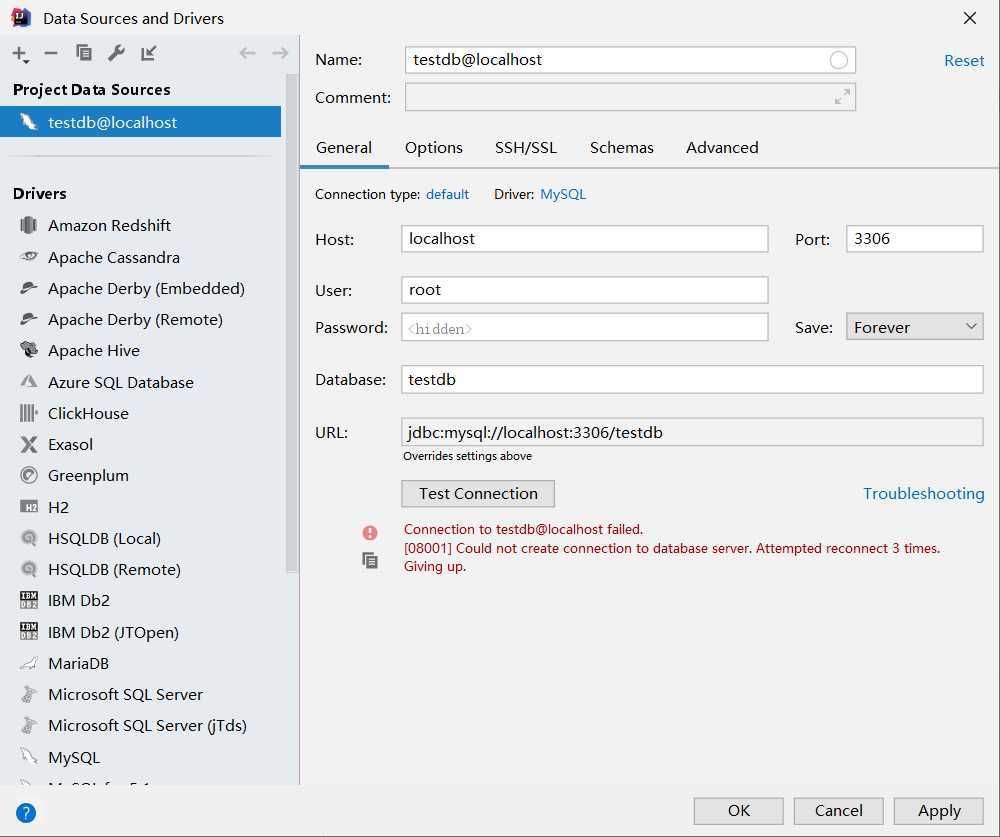Change Connection type via default link
Image resolution: width=1000 pixels, height=837 pixels.
(447, 194)
